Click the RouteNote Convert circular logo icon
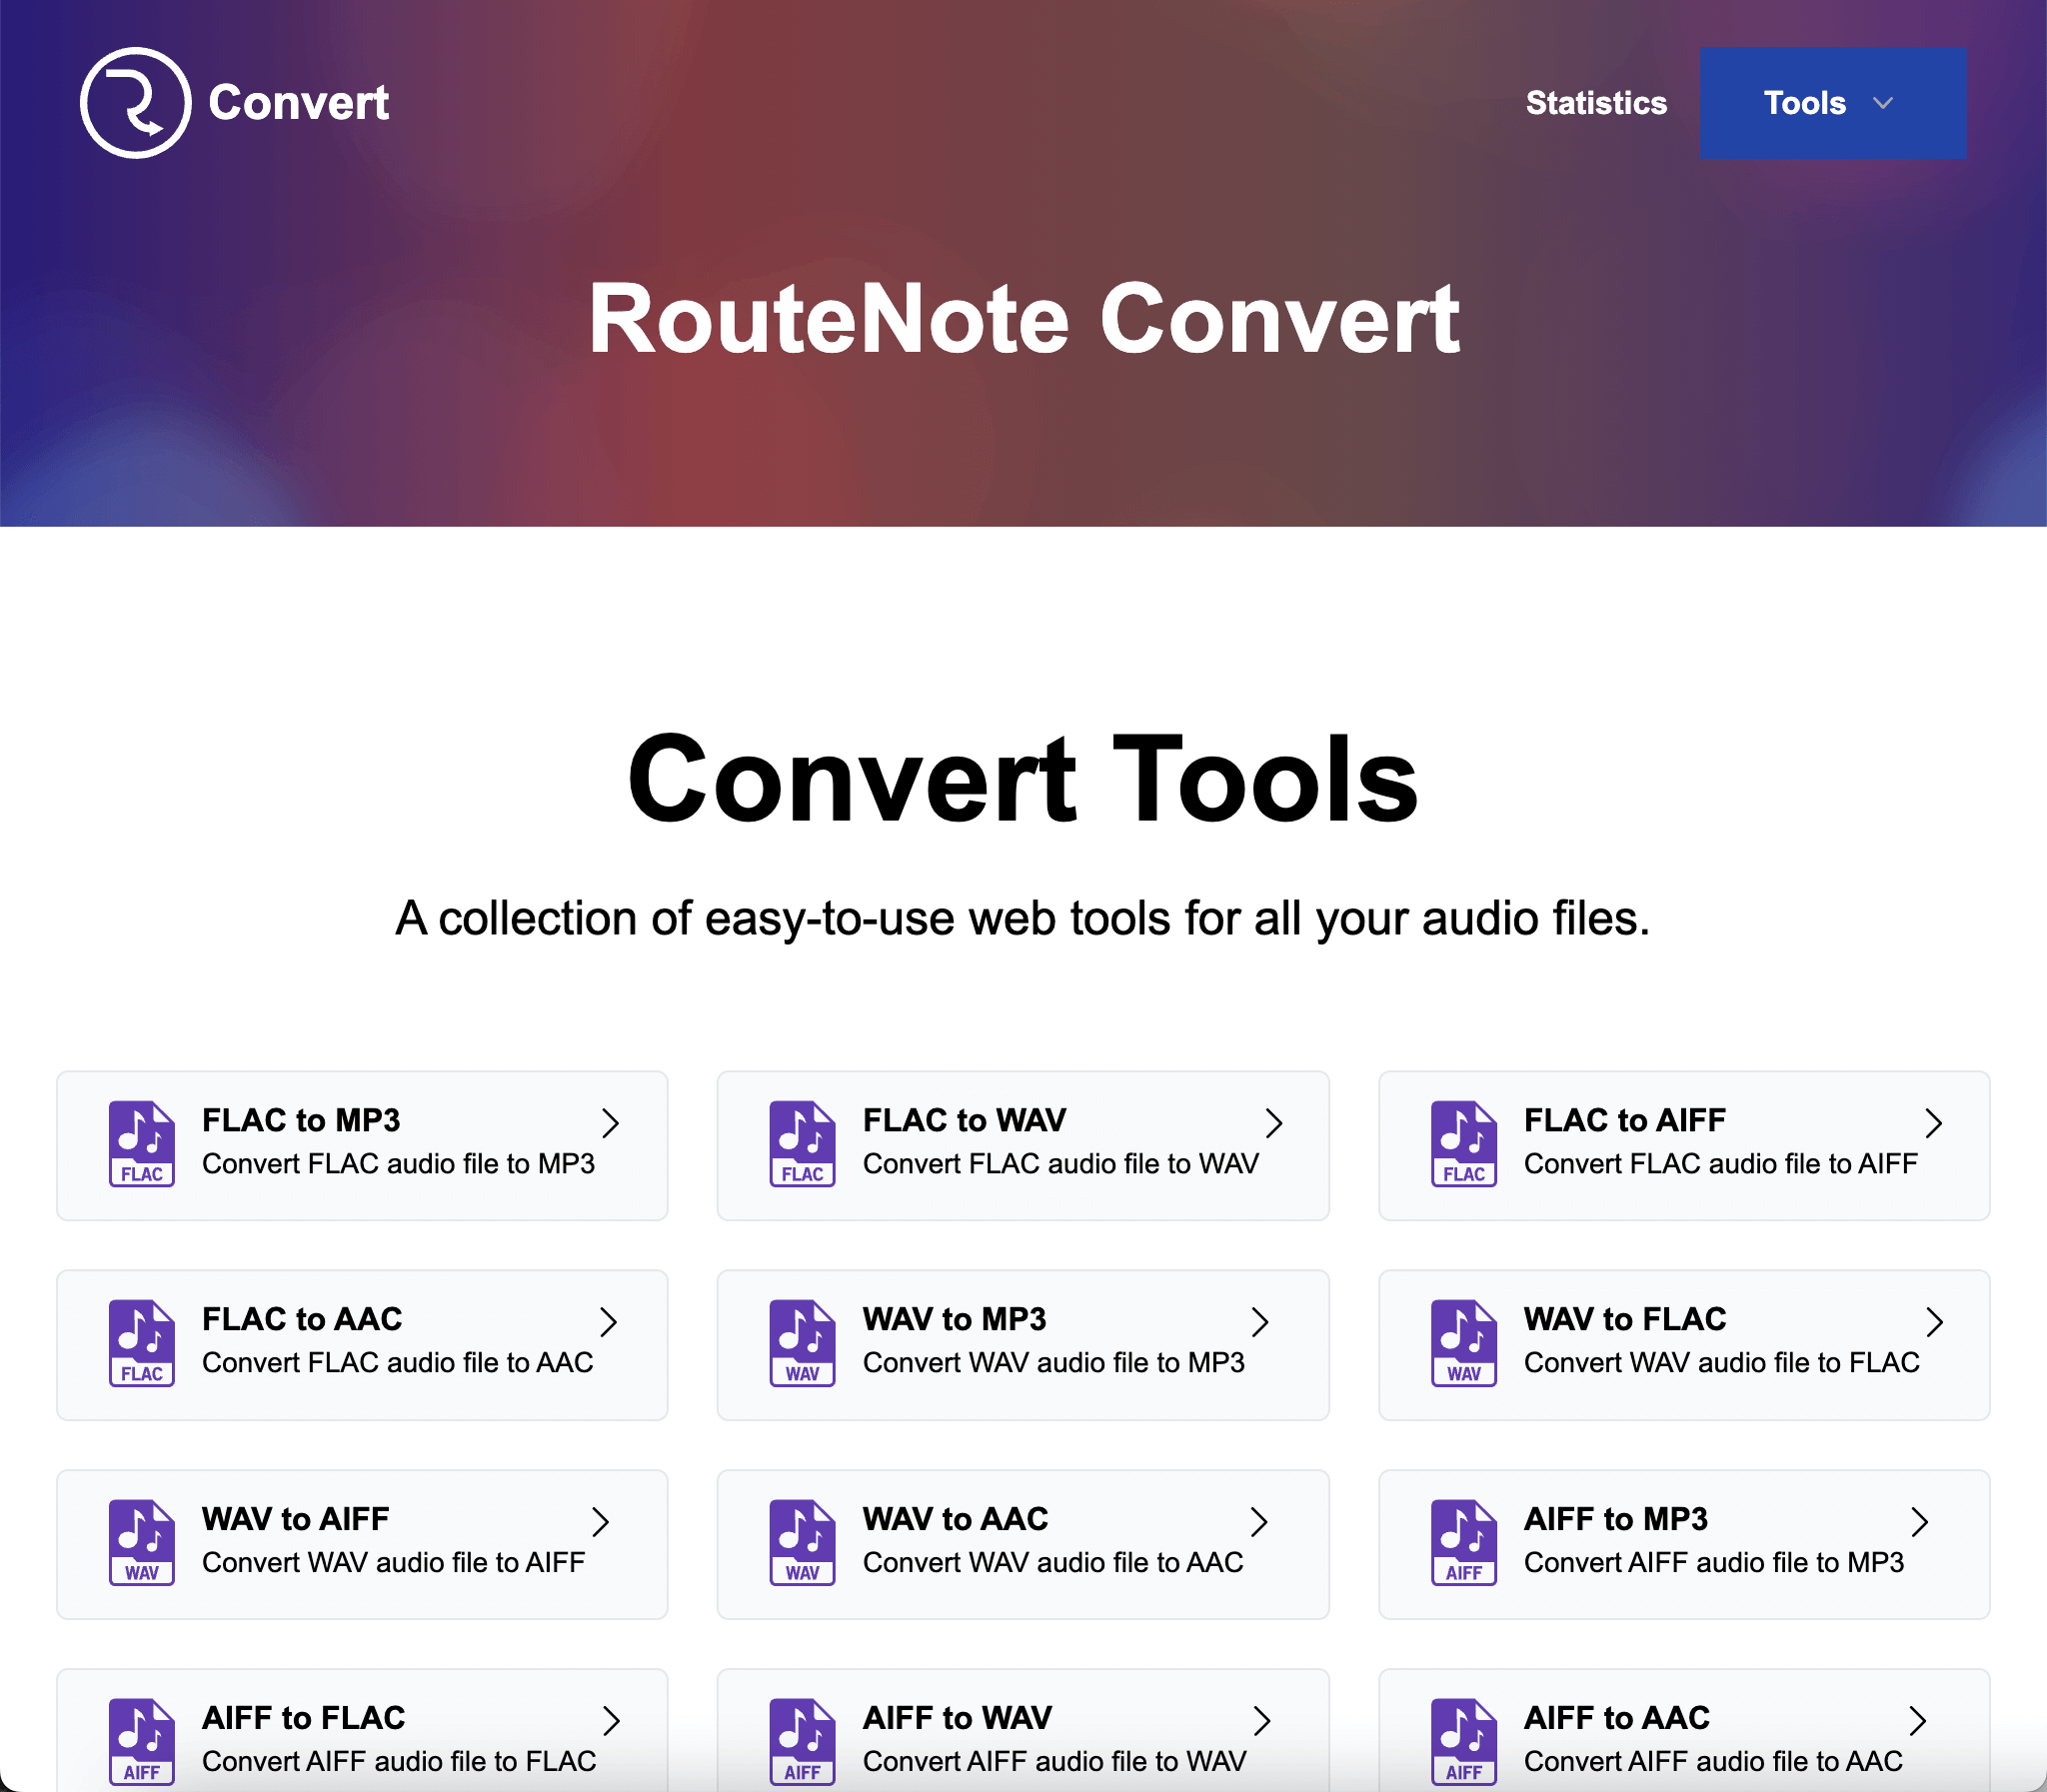The height and width of the screenshot is (1792, 2047). [x=135, y=103]
